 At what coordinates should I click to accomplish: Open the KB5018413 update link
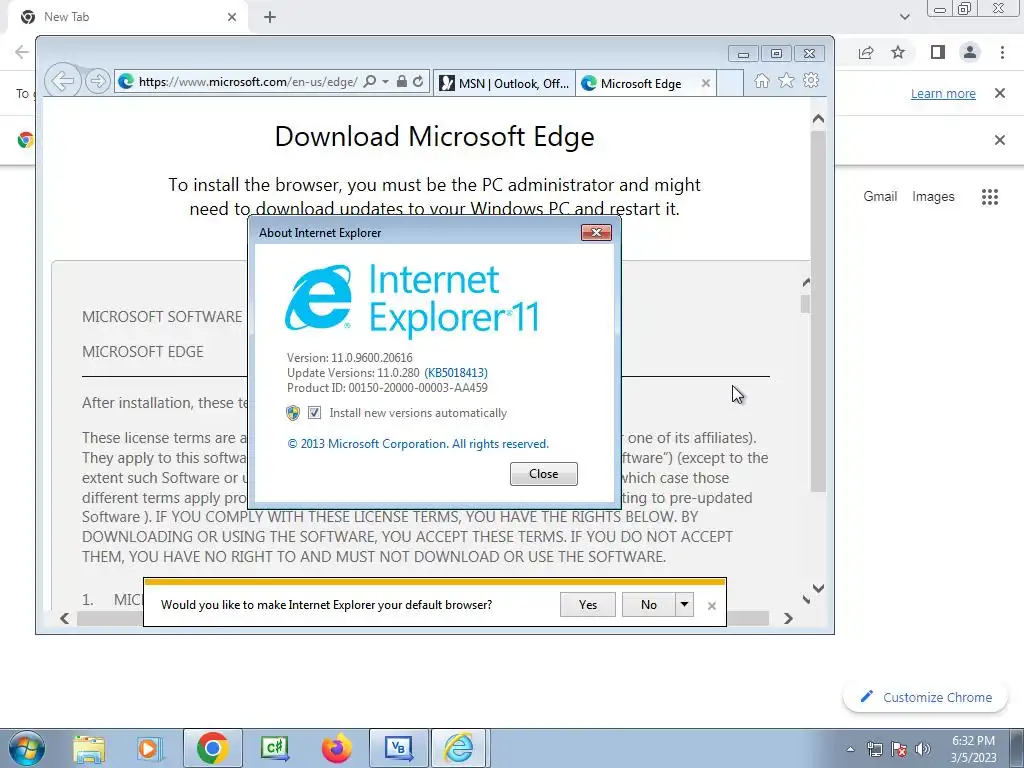(456, 373)
